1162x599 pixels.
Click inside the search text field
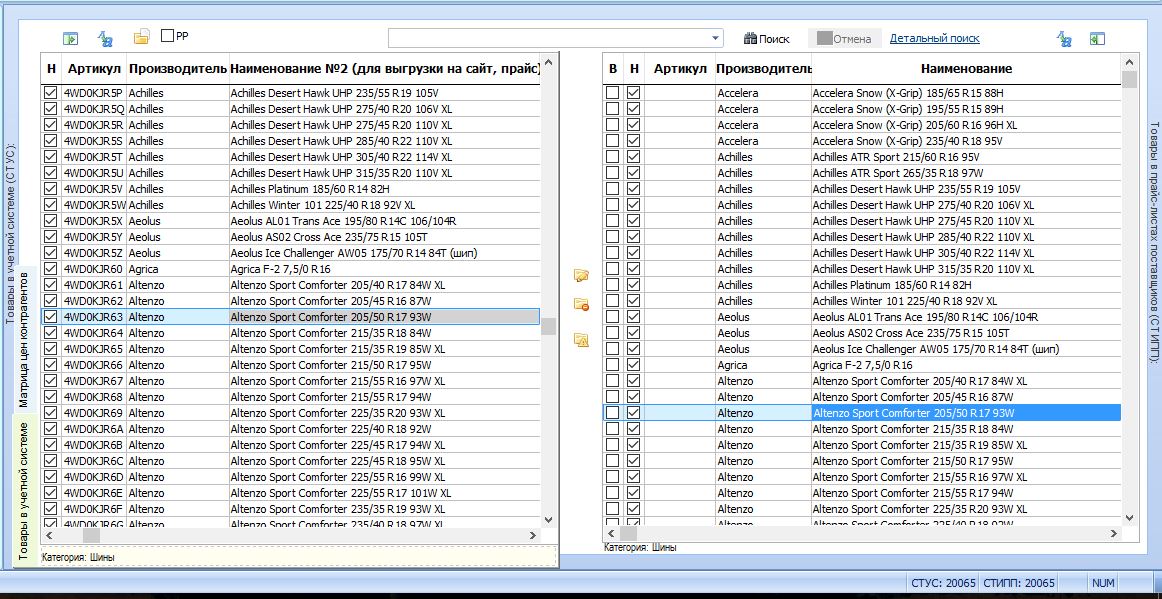click(x=548, y=39)
